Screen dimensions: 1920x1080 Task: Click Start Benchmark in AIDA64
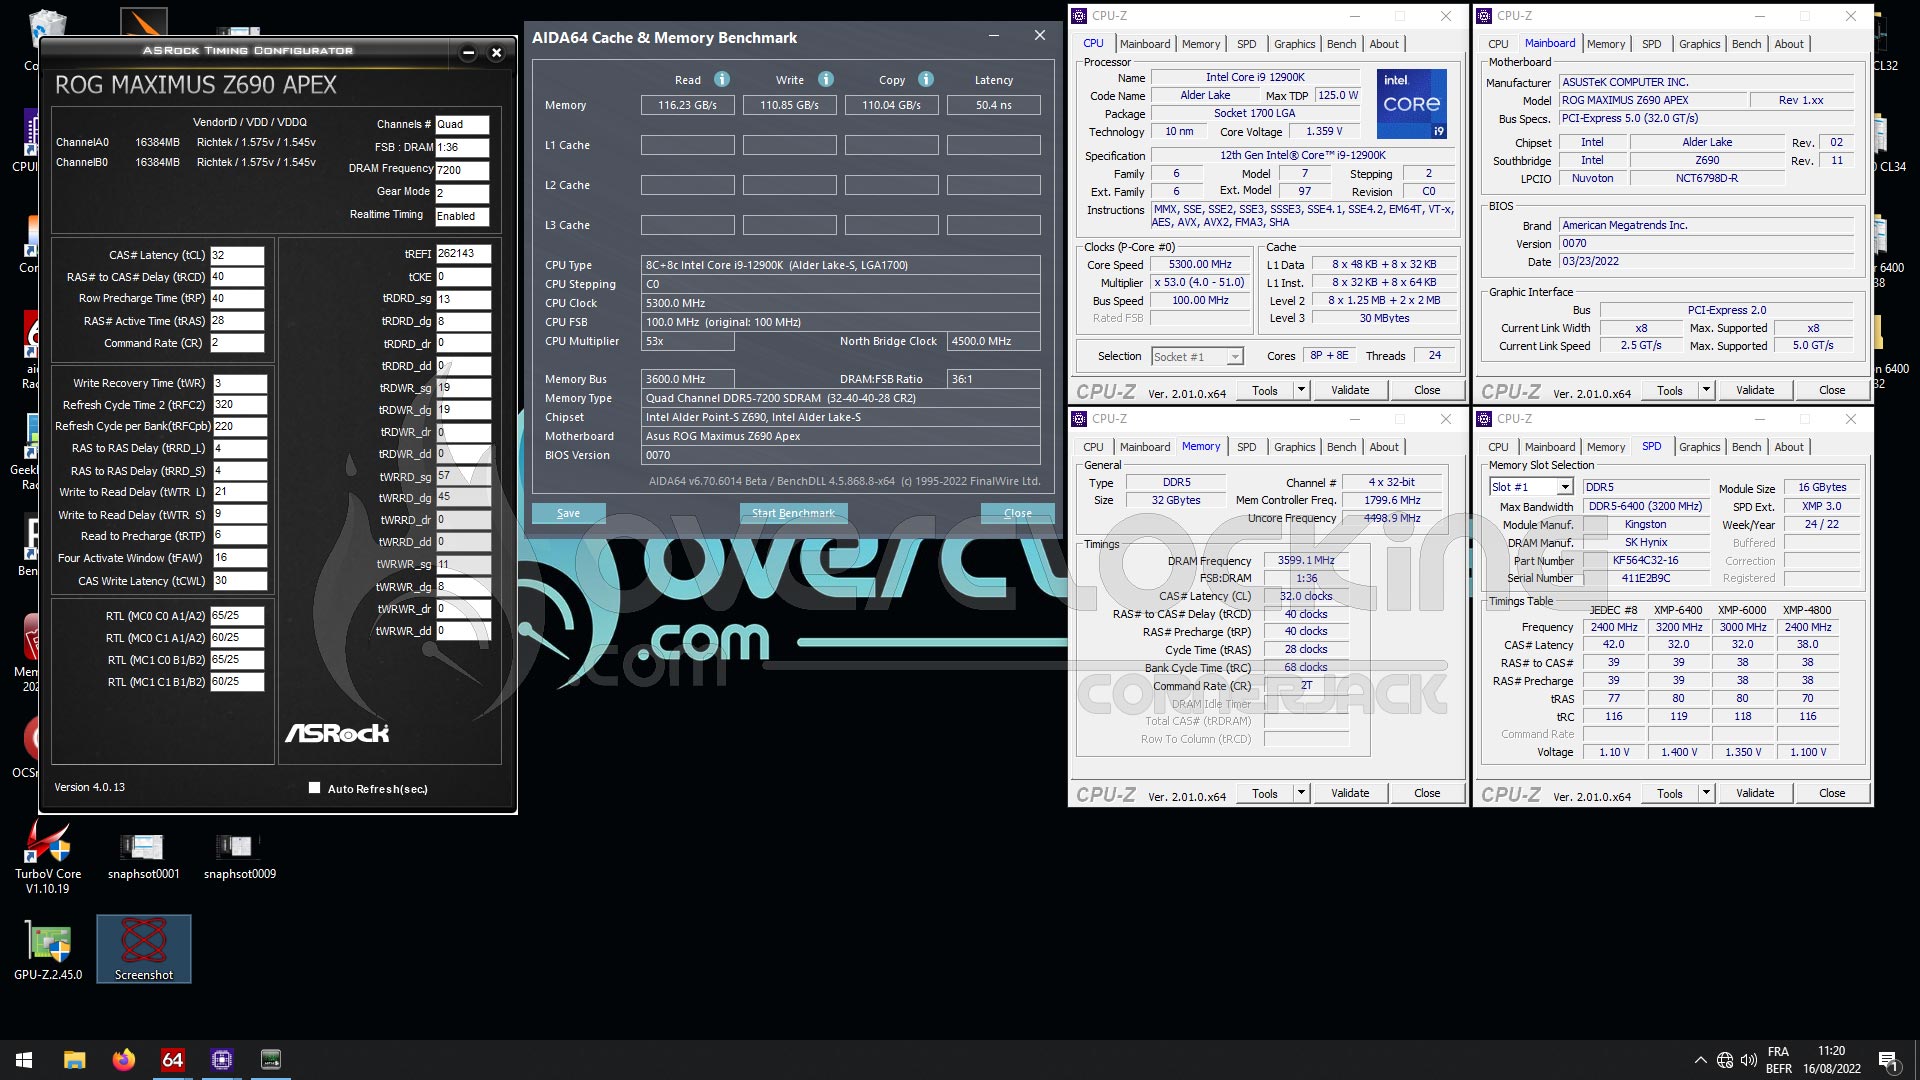coord(793,513)
